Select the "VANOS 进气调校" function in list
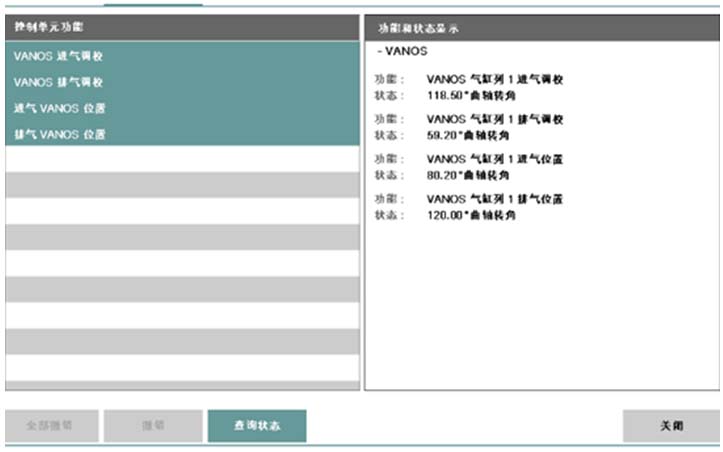This screenshot has width=723, height=452. tap(60, 56)
